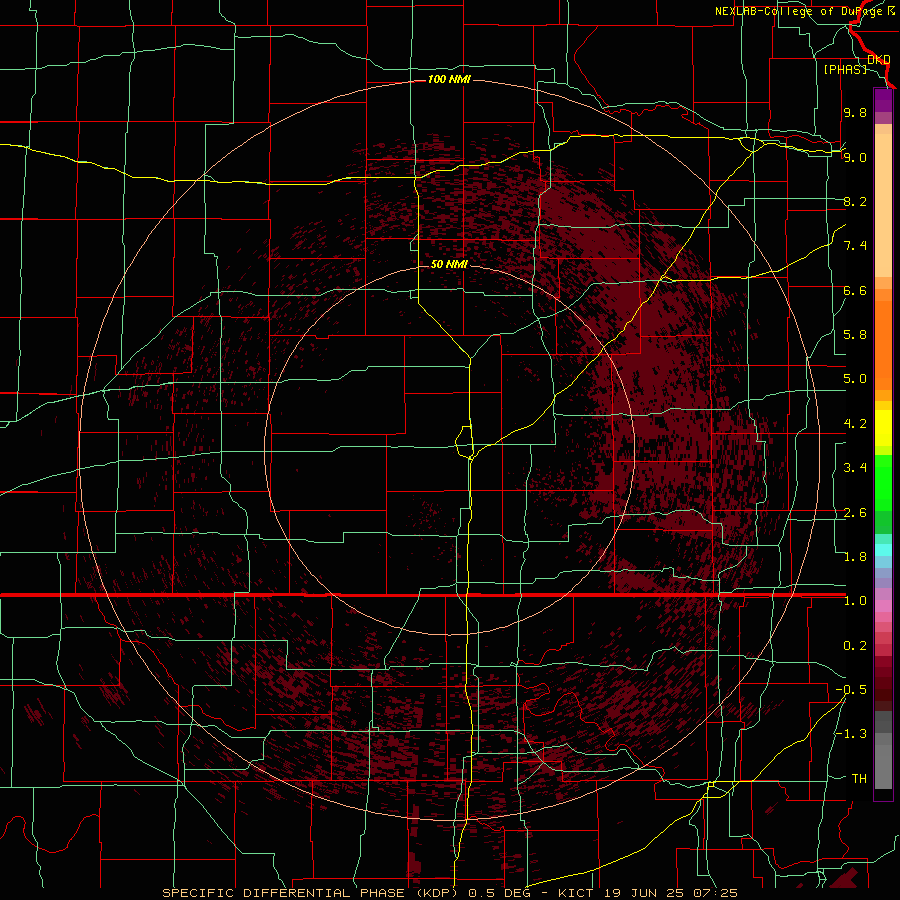Click the 6.6 scale value
Image resolution: width=900 pixels, height=900 pixels.
[x=855, y=290]
